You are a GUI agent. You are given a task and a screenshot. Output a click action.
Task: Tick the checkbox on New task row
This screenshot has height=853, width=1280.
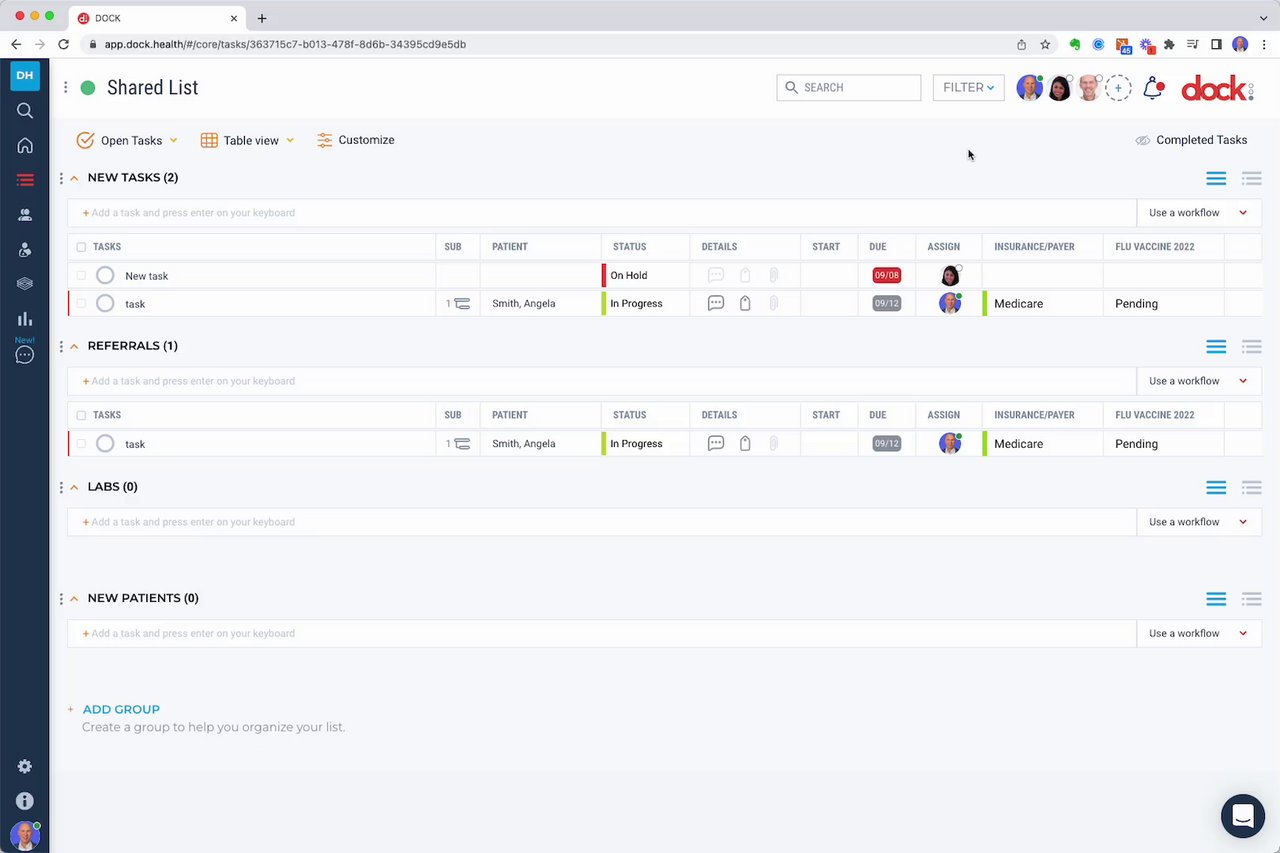click(81, 275)
